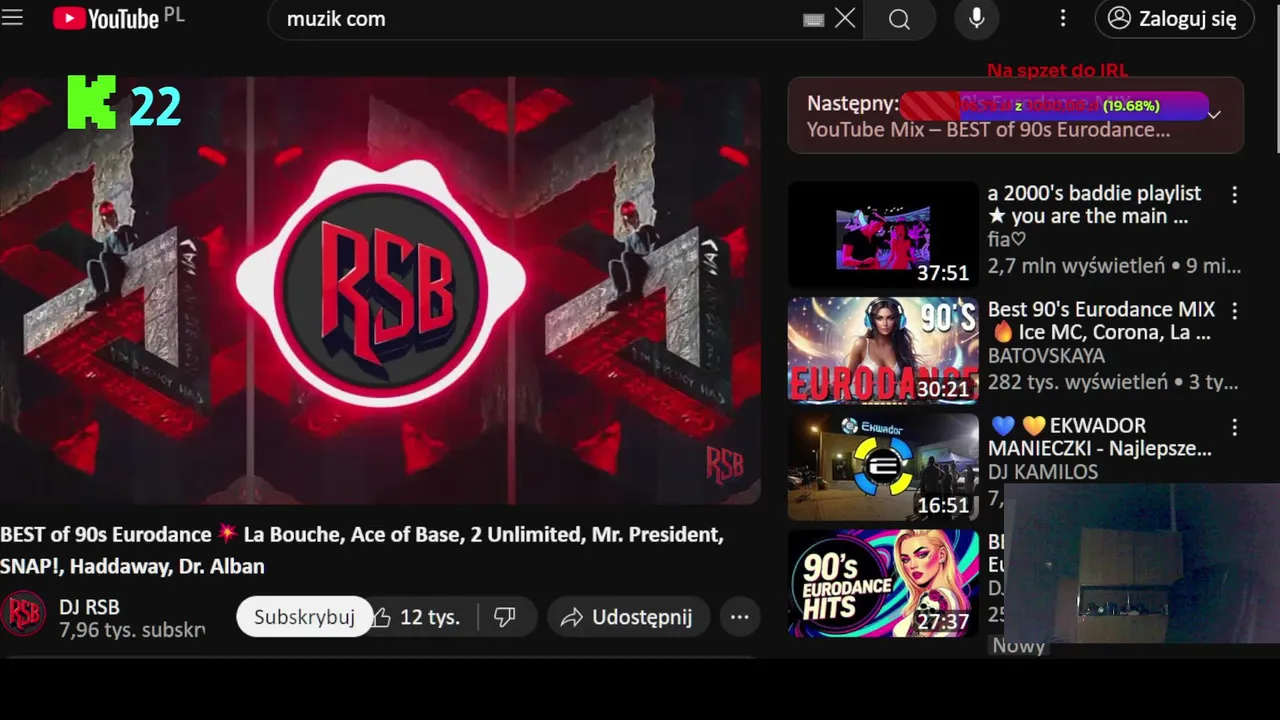The image size is (1280, 720).
Task: Click the 2,7 mln wyświetleń text
Action: pyautogui.click(x=1077, y=266)
